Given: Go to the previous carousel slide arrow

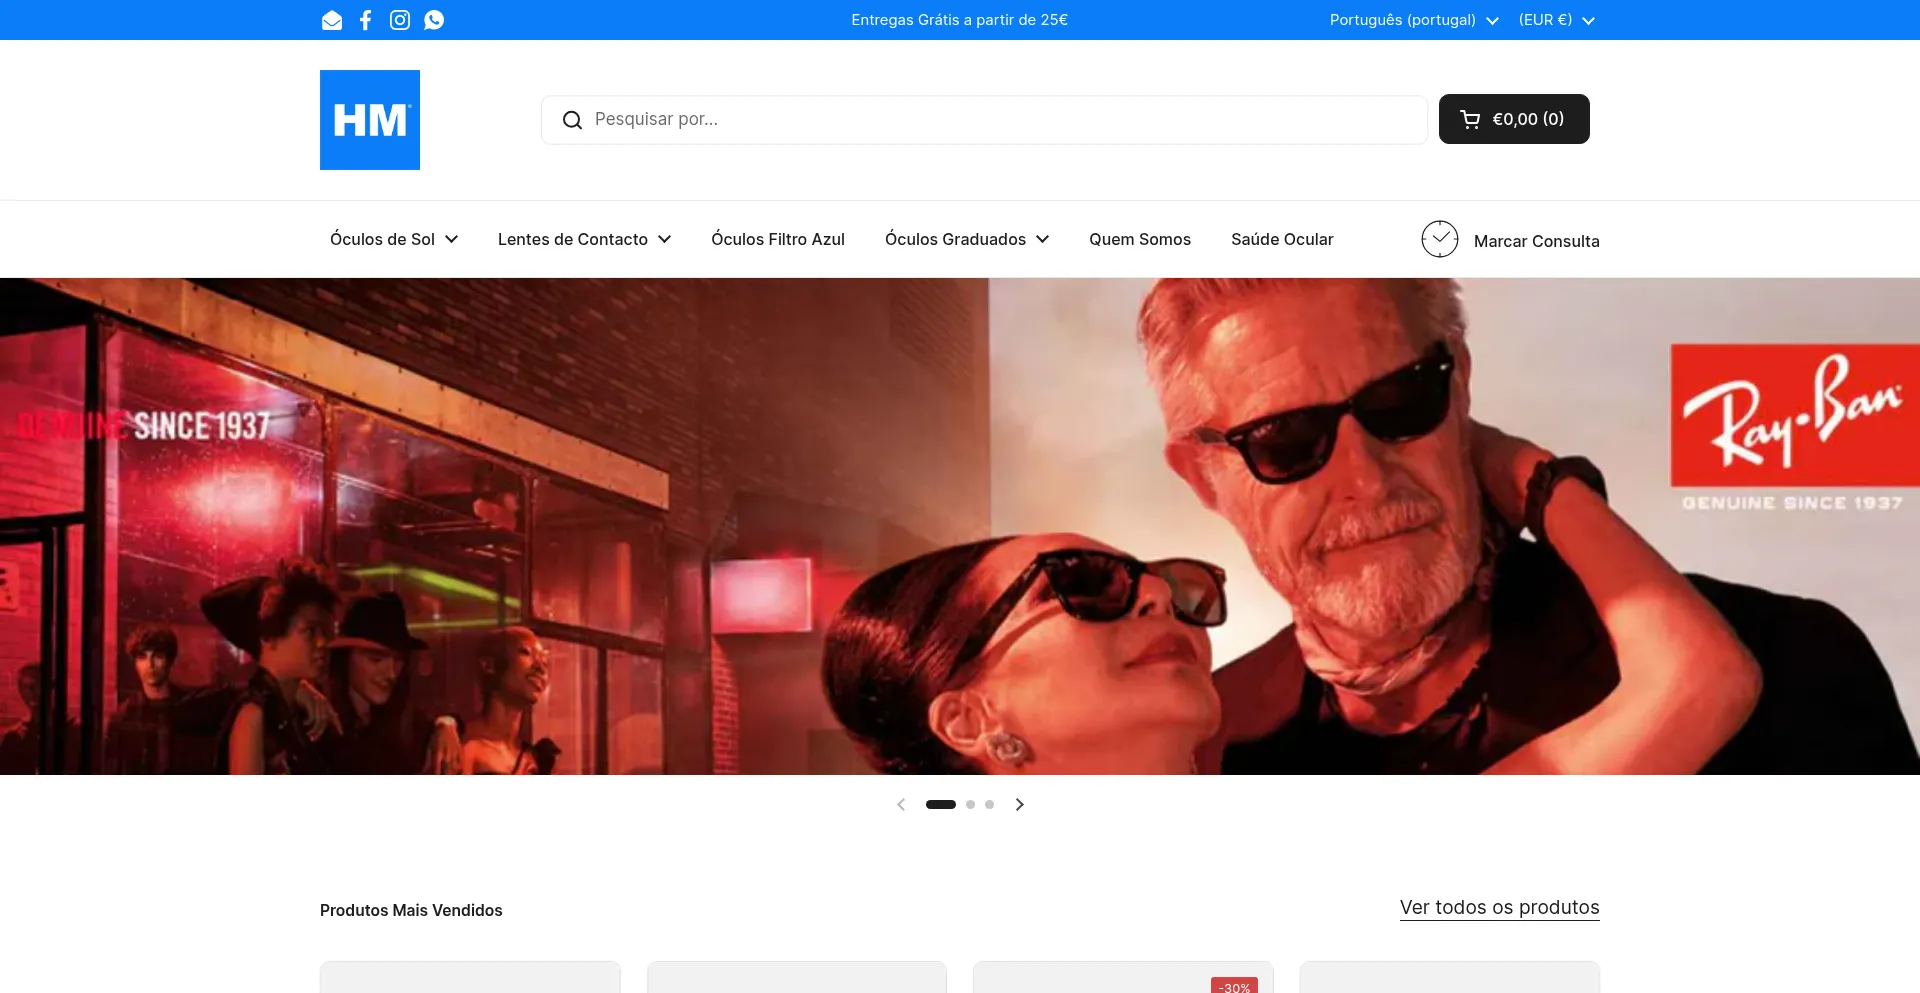Looking at the screenshot, I should 901,804.
